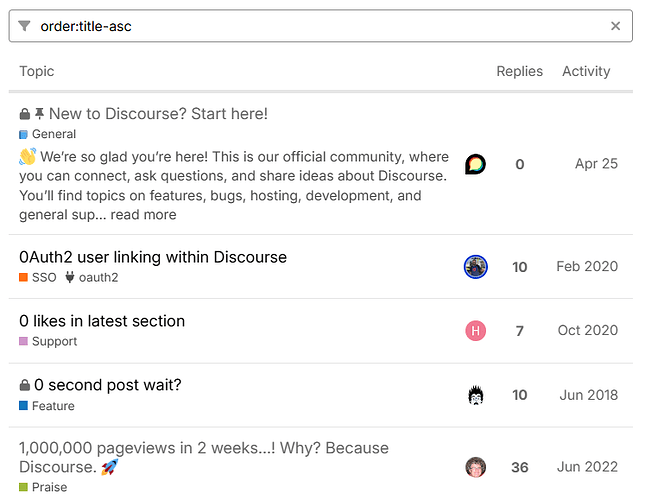Click the General category color square
Image resolution: width=645 pixels, height=500 pixels.
pos(23,134)
